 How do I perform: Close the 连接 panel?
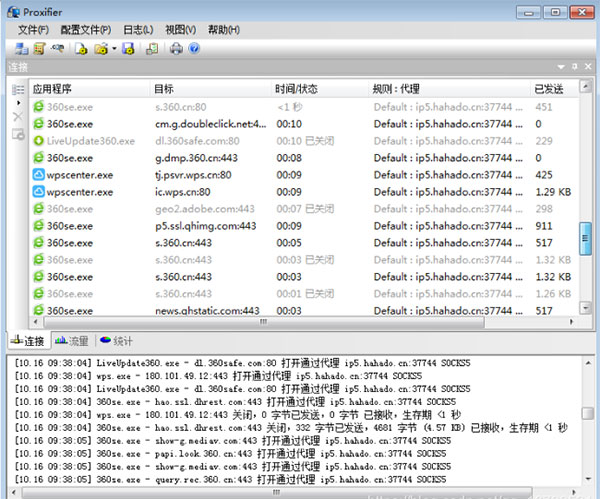(588, 67)
